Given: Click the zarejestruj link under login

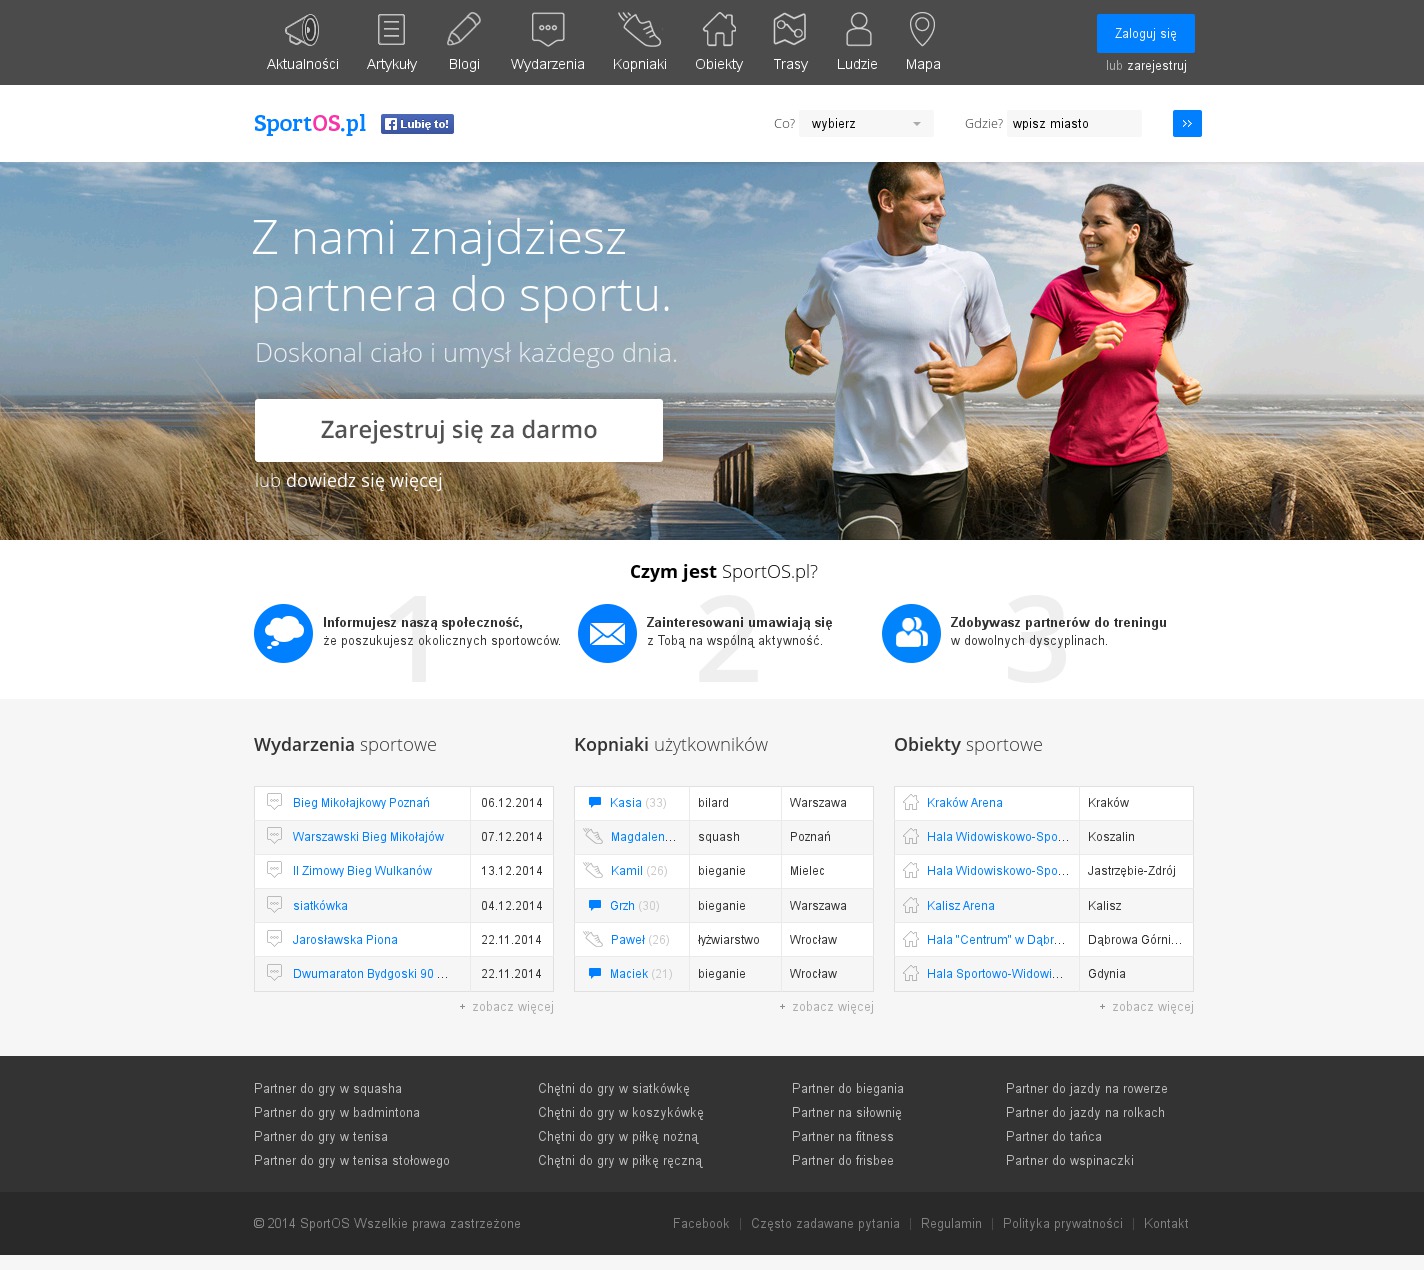Looking at the screenshot, I should [1157, 66].
